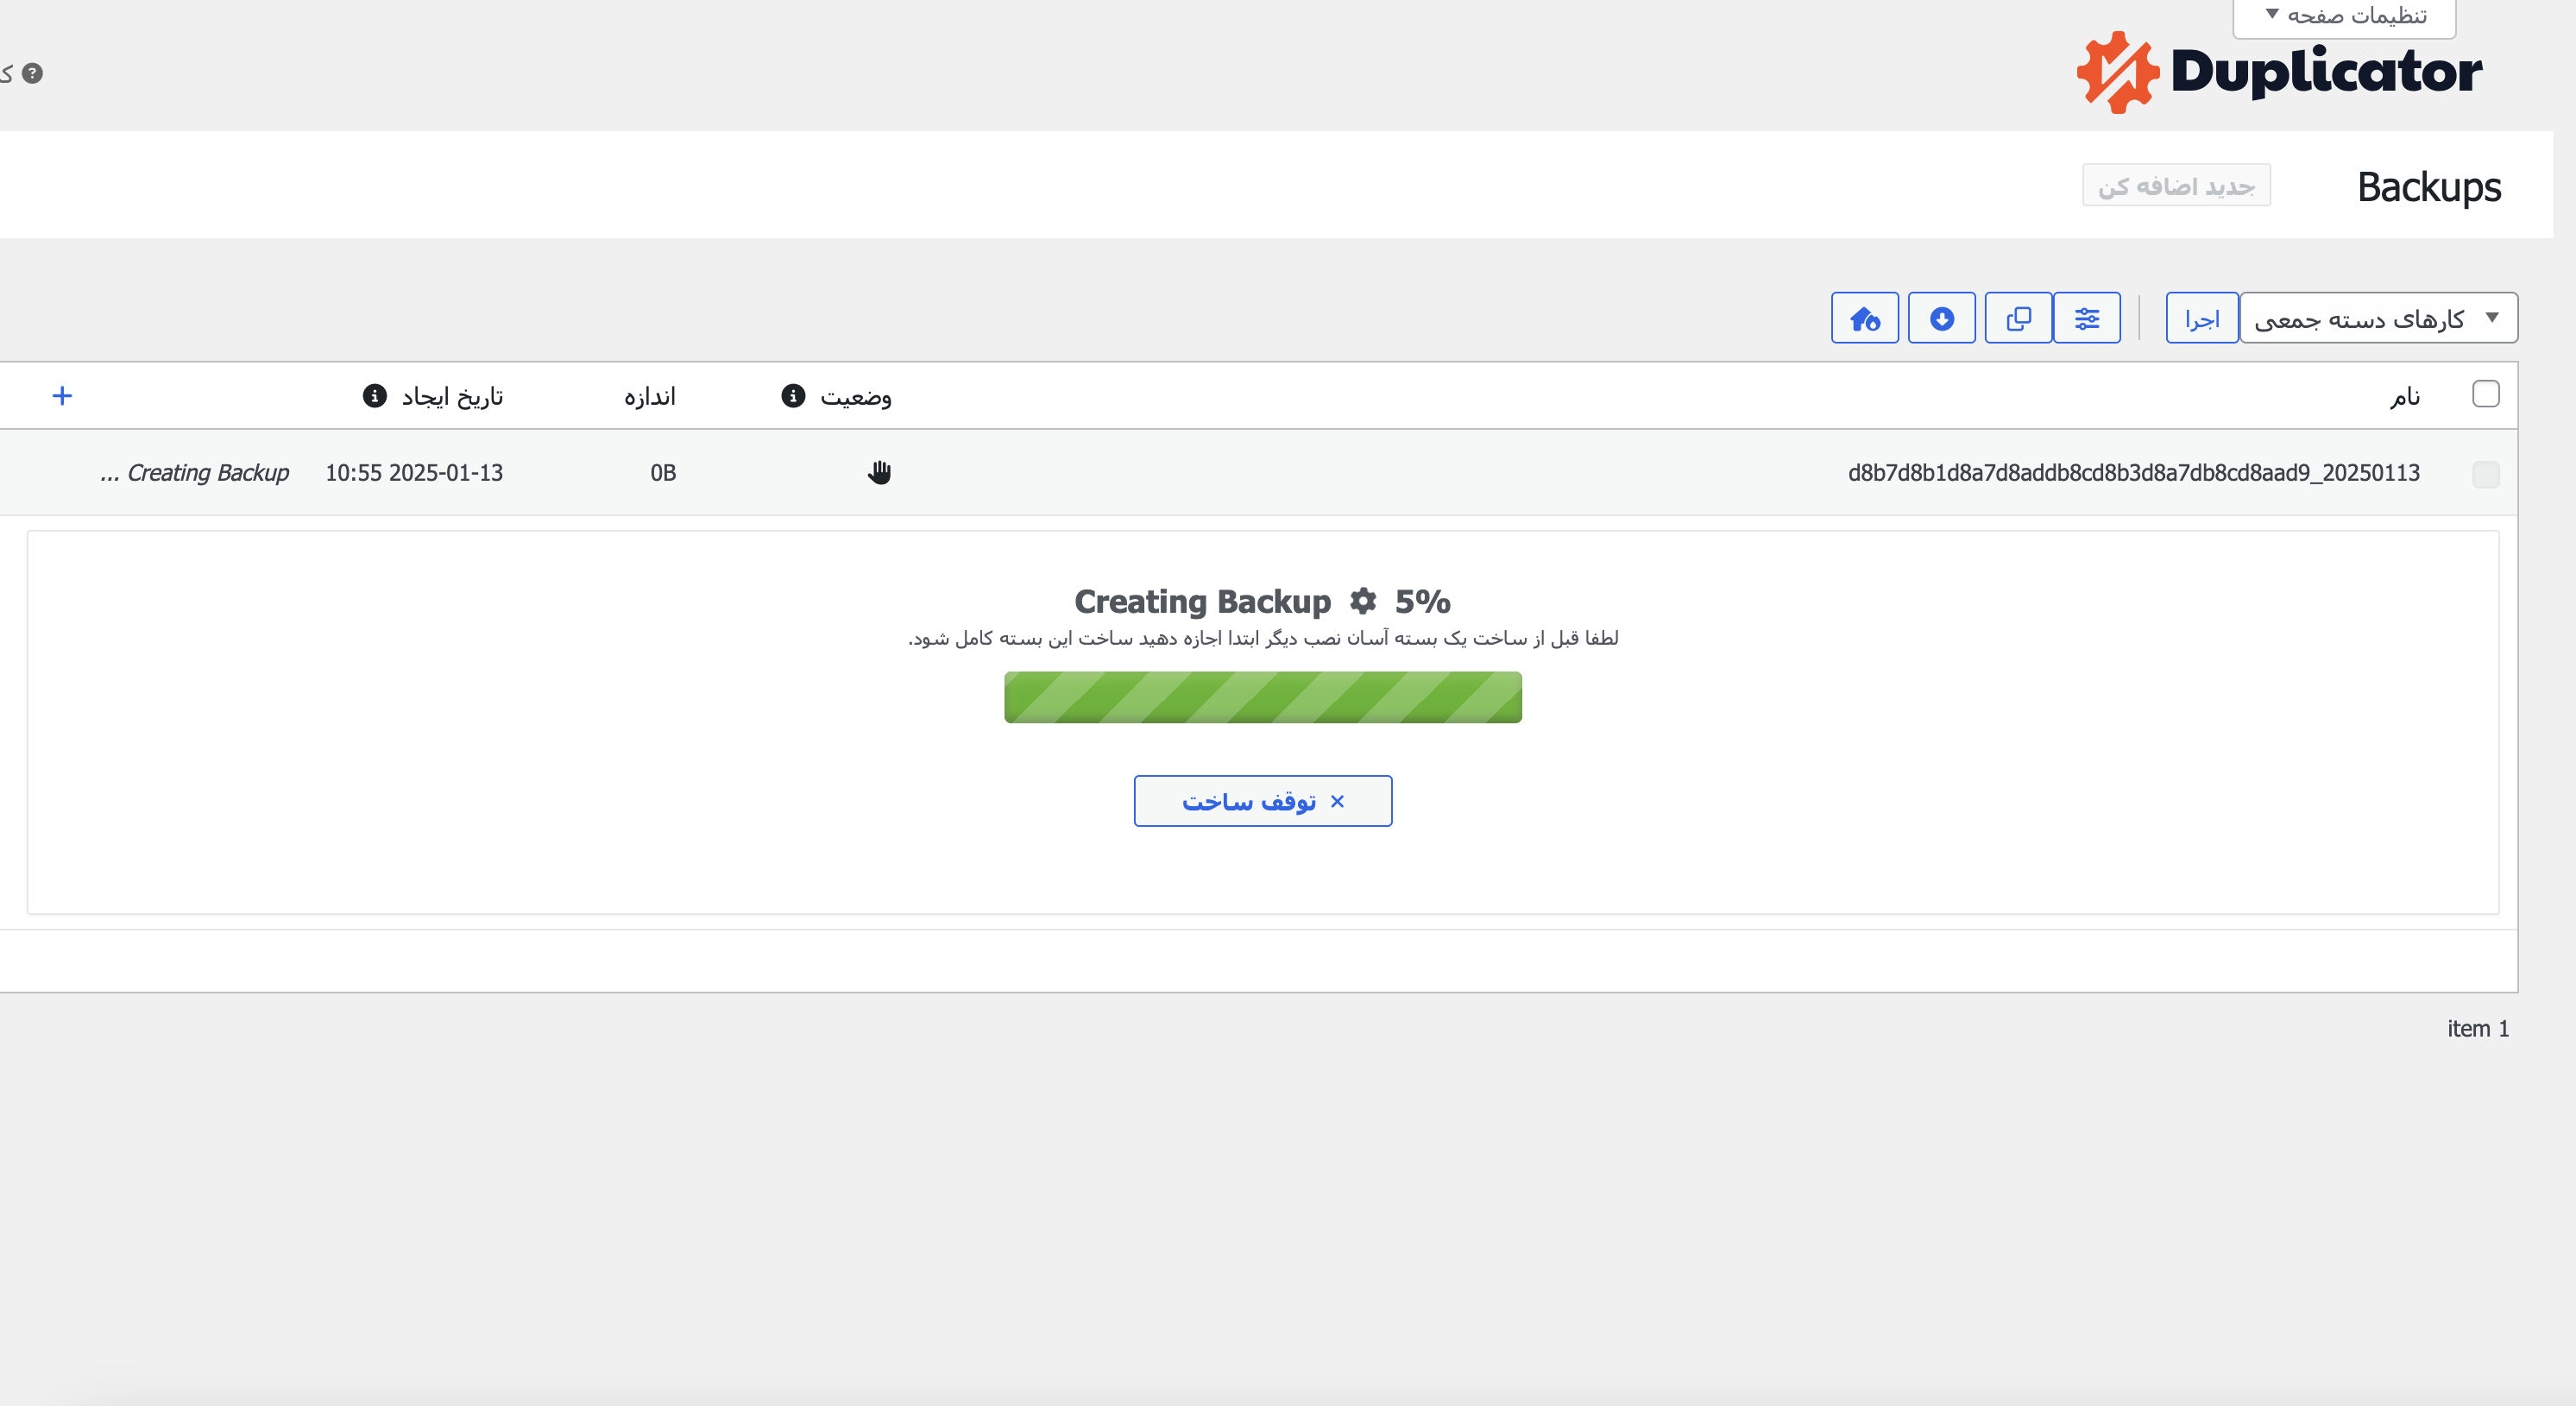This screenshot has width=2576, height=1406.
Task: Expand the تنظیمات صفحه screen options panel
Action: click(x=2344, y=16)
